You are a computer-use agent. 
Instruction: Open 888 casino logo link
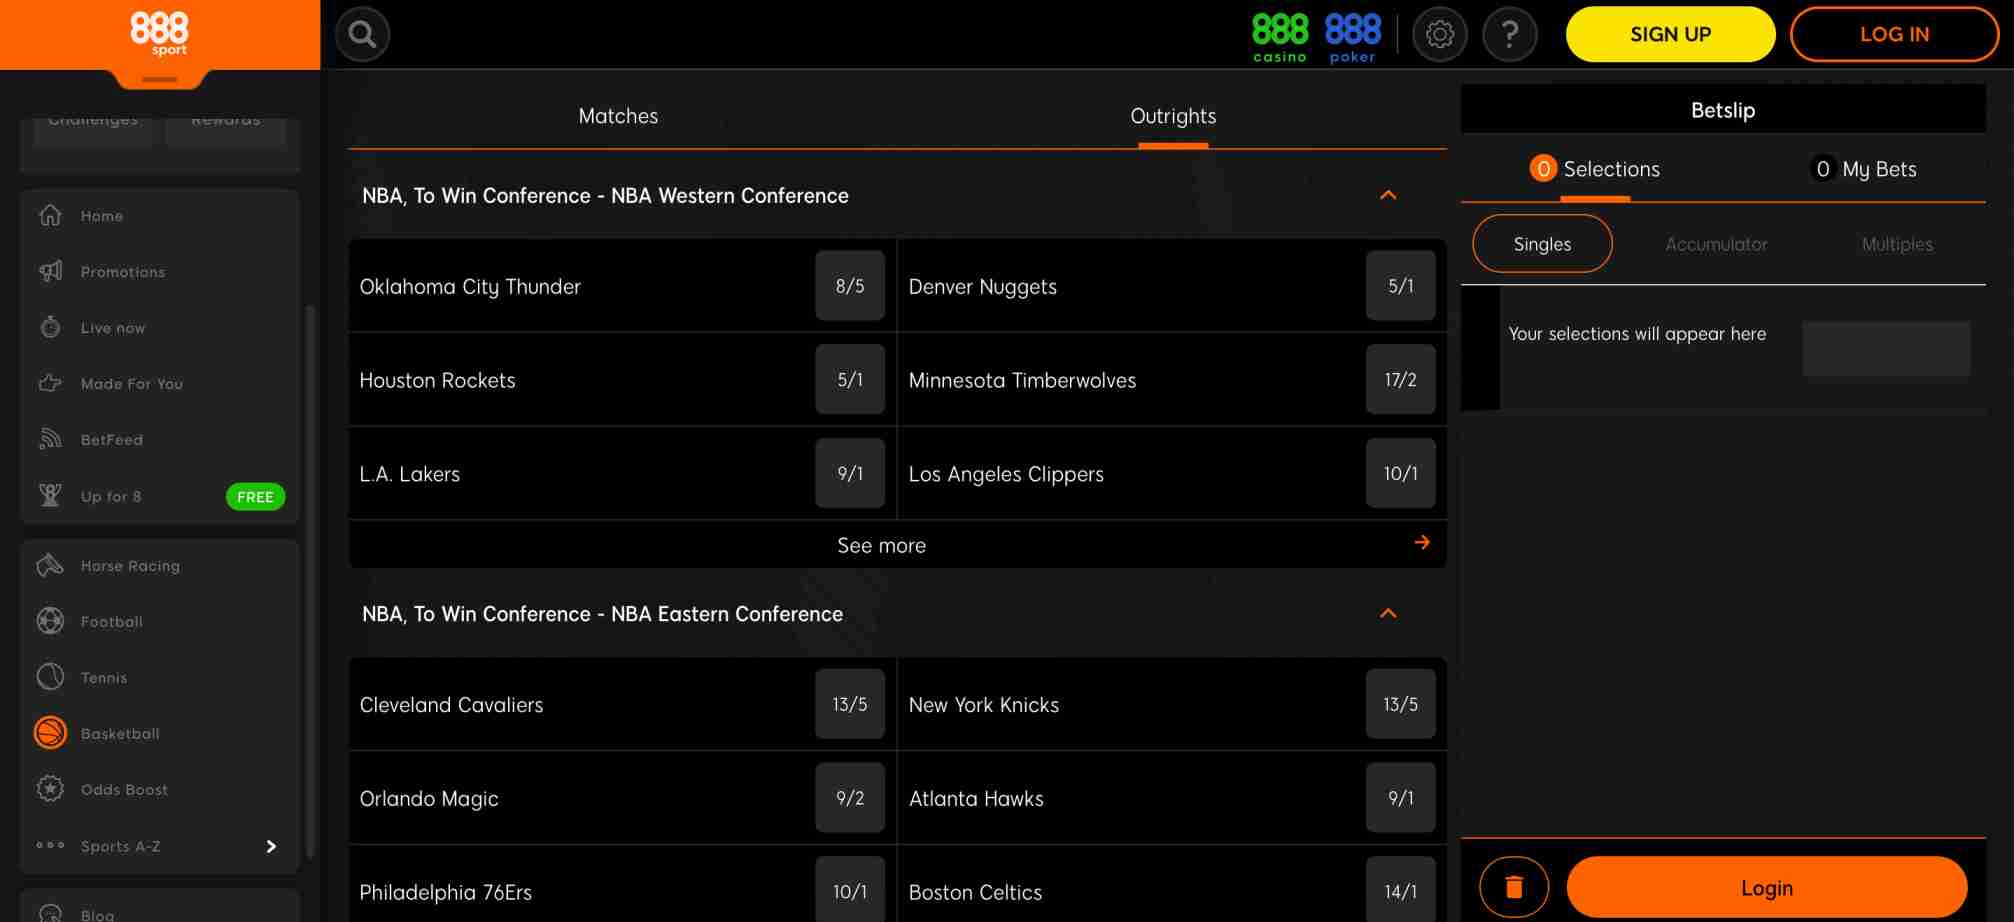(x=1280, y=38)
